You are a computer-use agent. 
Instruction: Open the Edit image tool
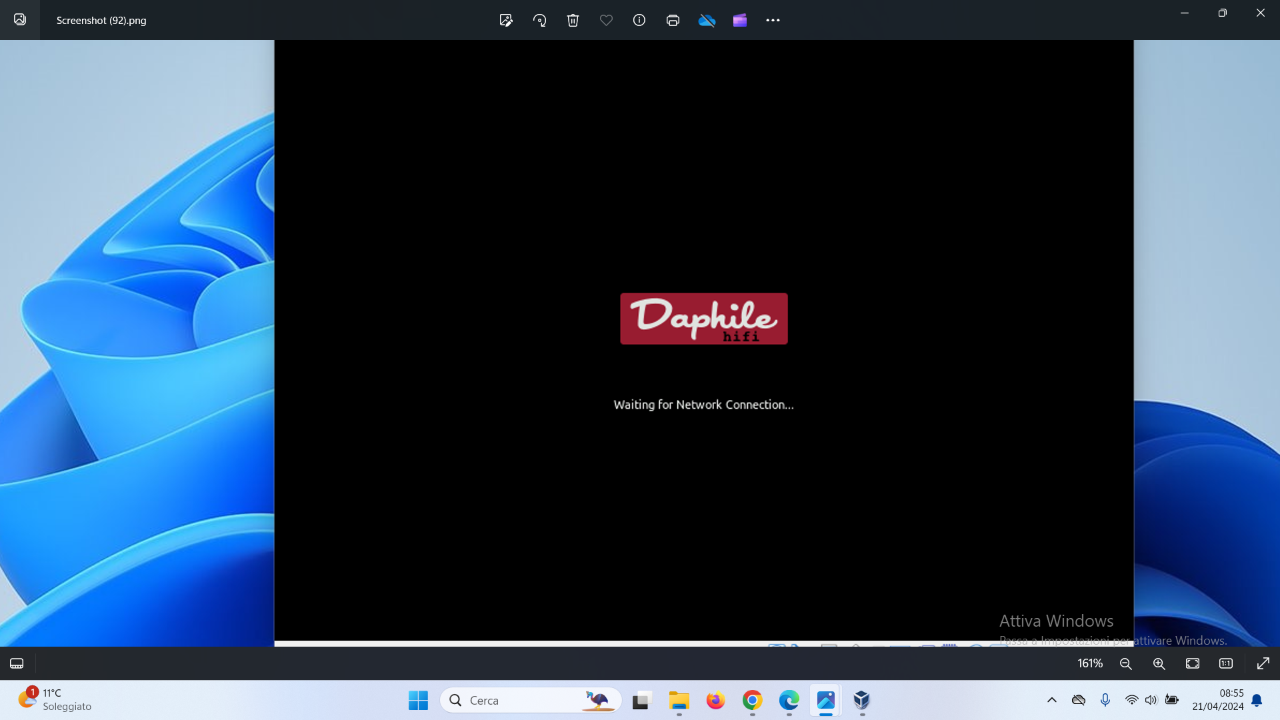[506, 20]
